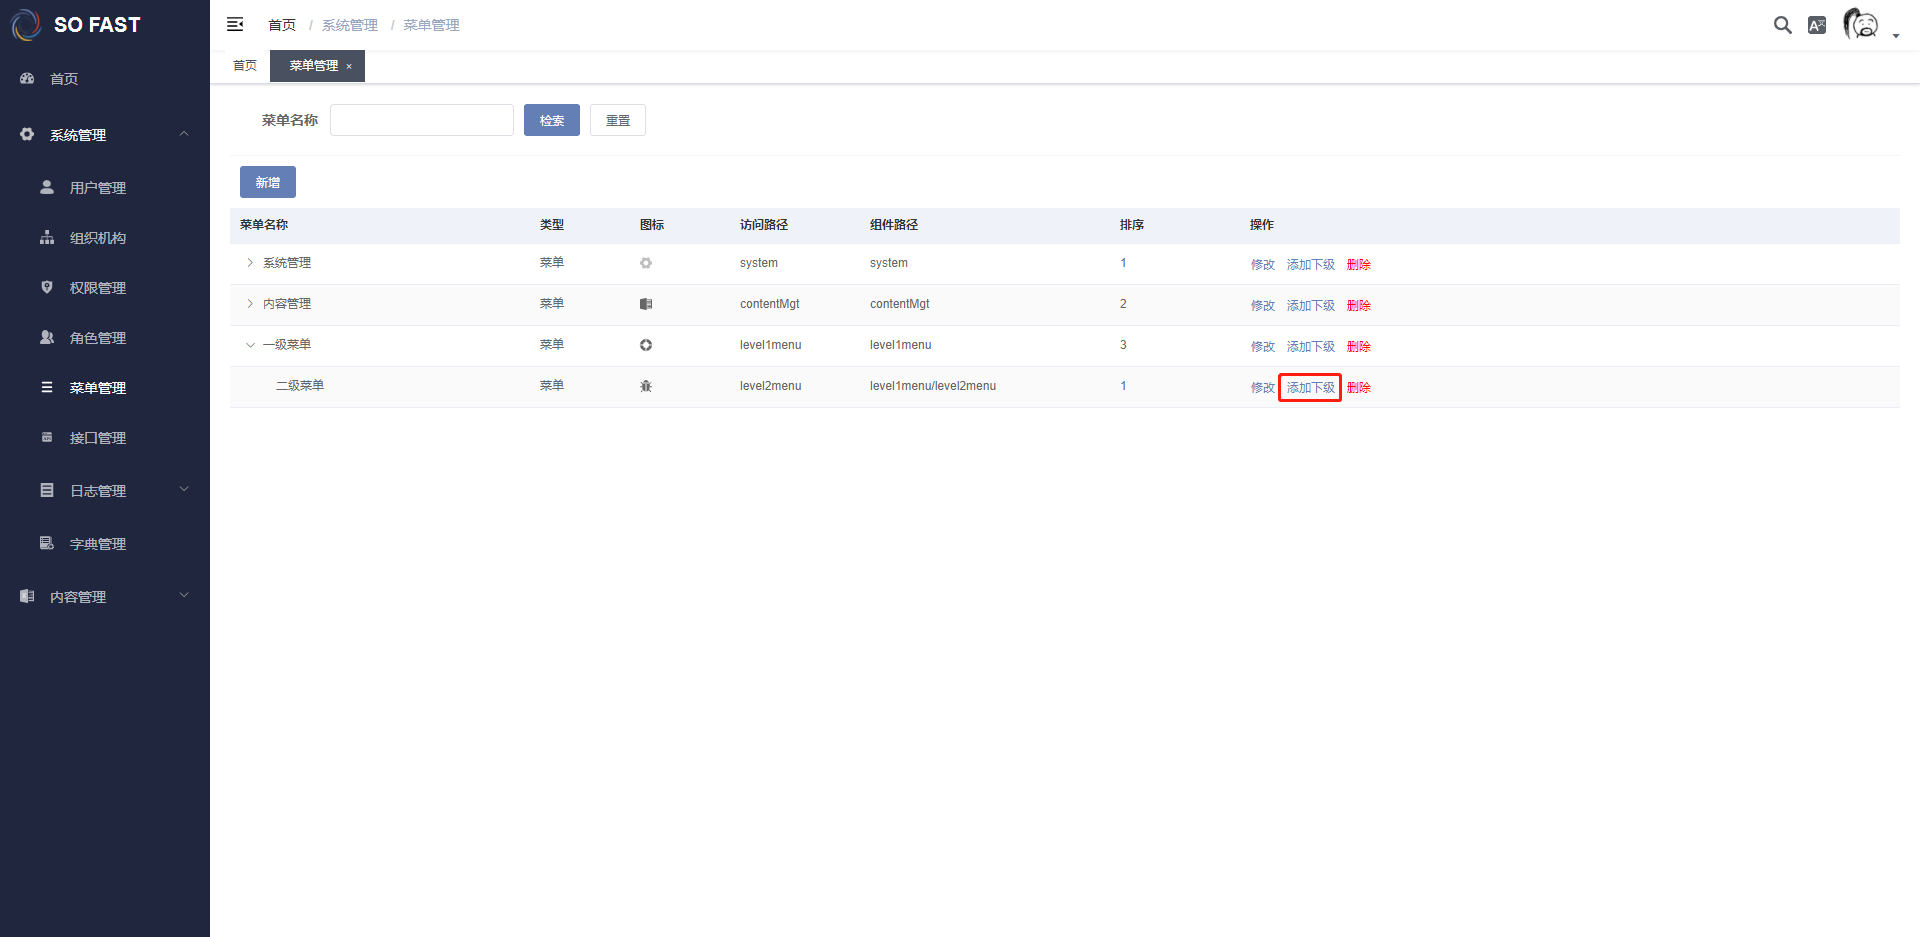
Task: Click the 新增 button
Action: [x=268, y=182]
